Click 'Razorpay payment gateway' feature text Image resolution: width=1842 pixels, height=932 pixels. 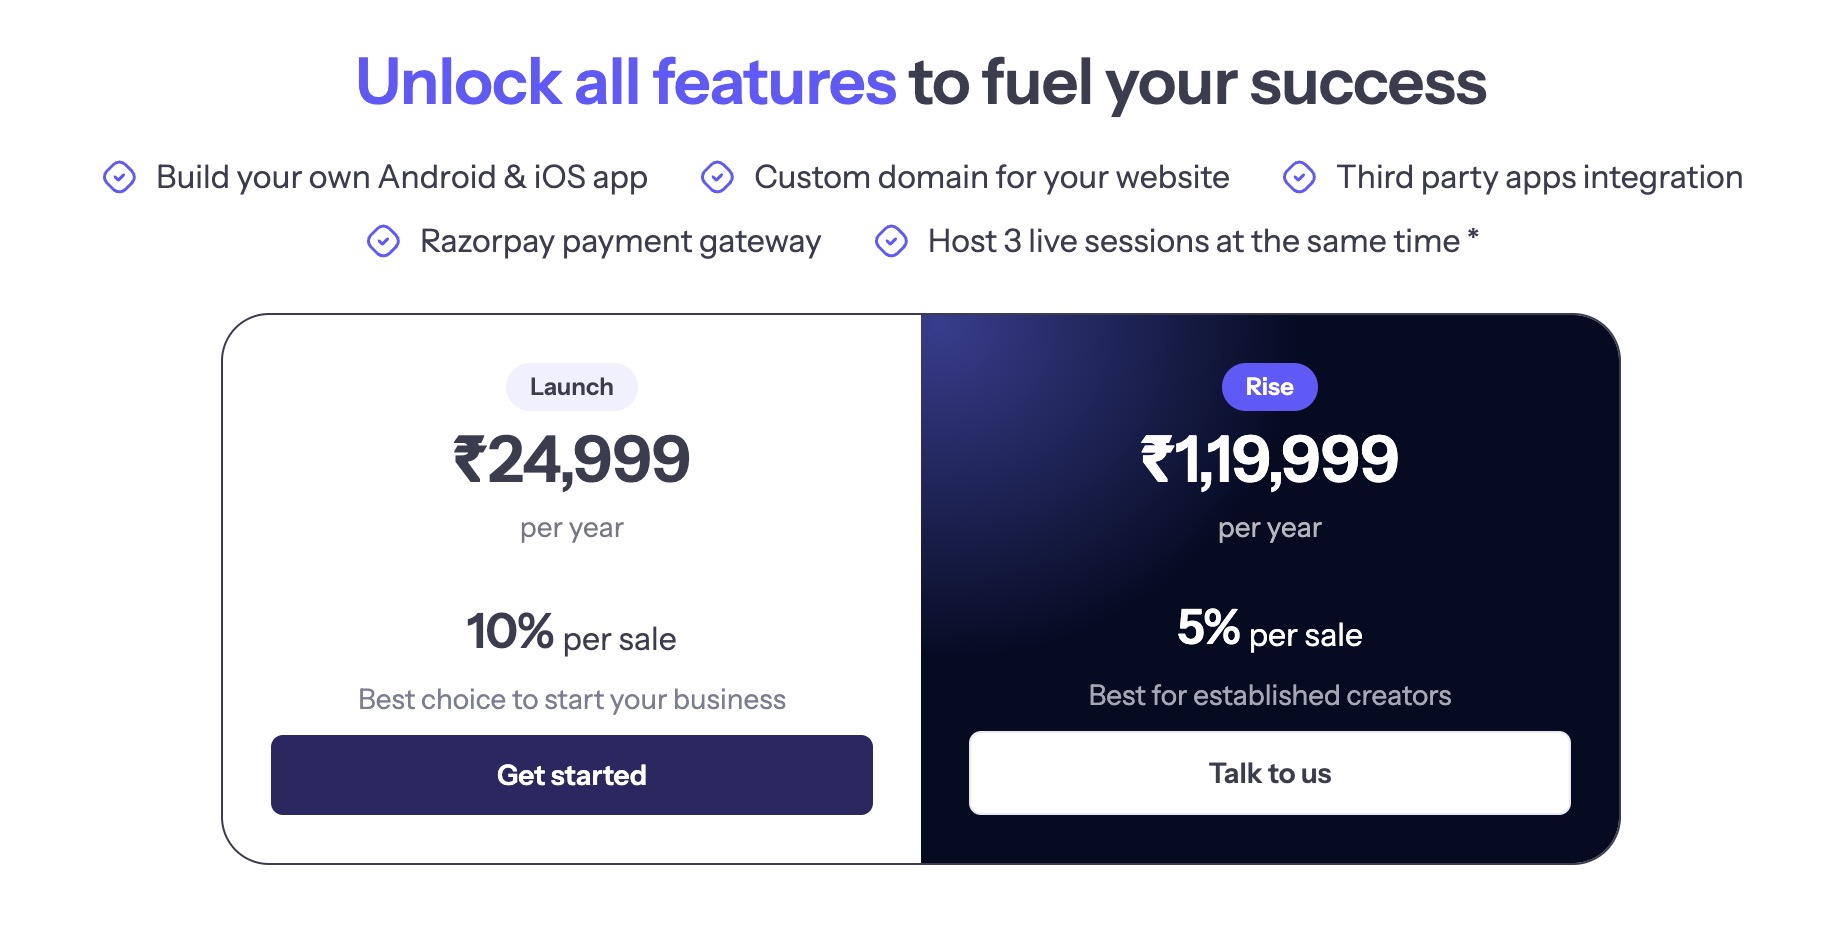pos(621,242)
